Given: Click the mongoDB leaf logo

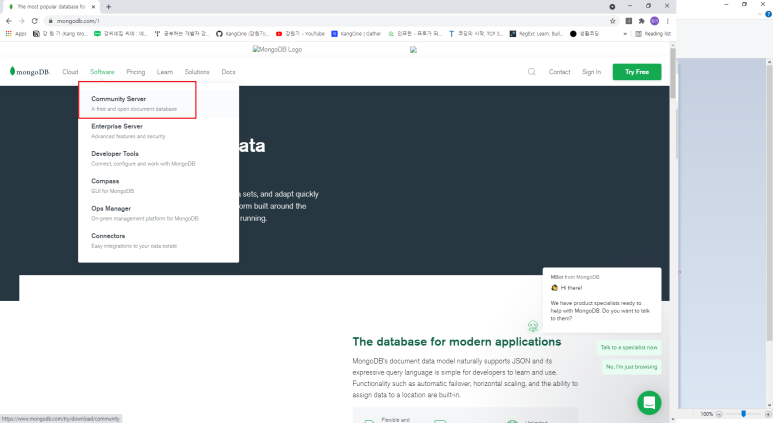Looking at the screenshot, I should click(x=30, y=71).
